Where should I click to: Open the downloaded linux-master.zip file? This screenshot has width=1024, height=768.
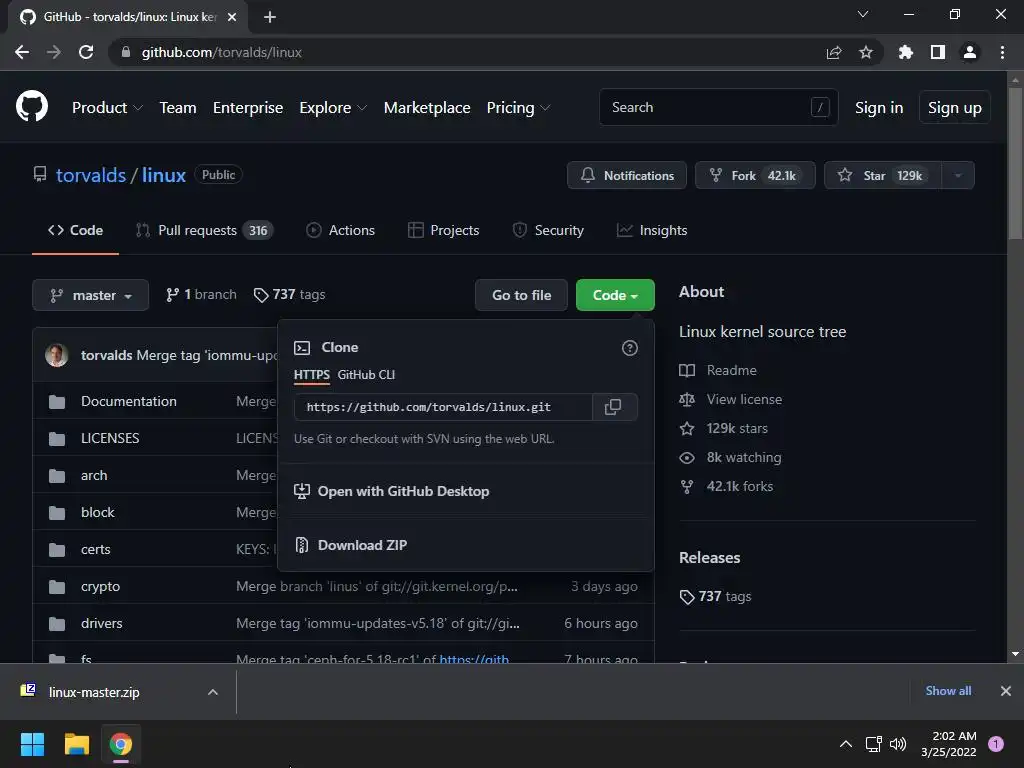pos(93,692)
